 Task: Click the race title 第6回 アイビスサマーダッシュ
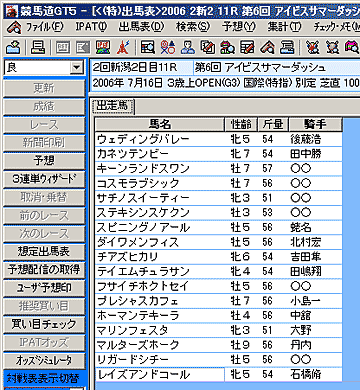[x=260, y=68]
